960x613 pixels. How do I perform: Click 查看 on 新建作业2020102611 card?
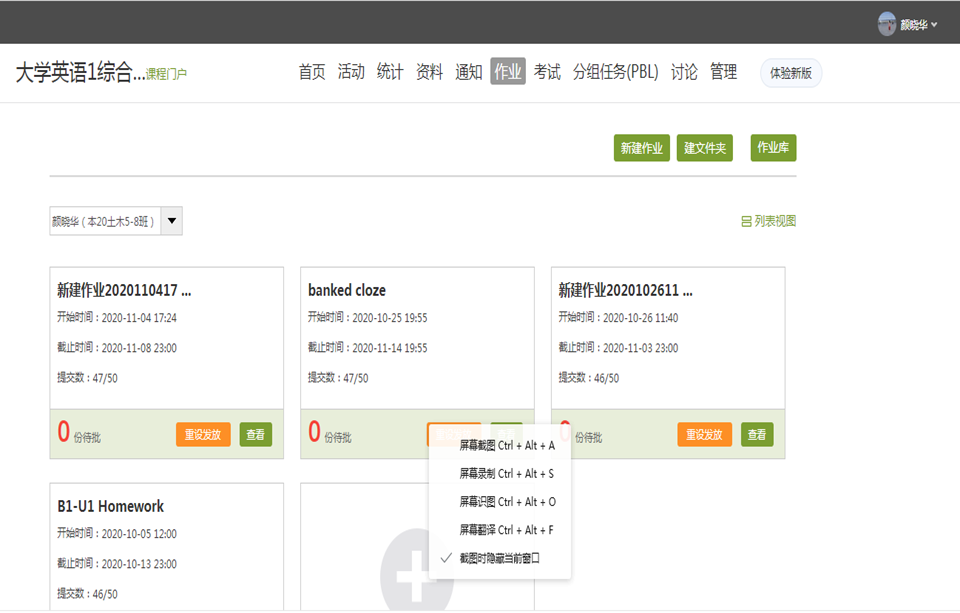point(757,435)
